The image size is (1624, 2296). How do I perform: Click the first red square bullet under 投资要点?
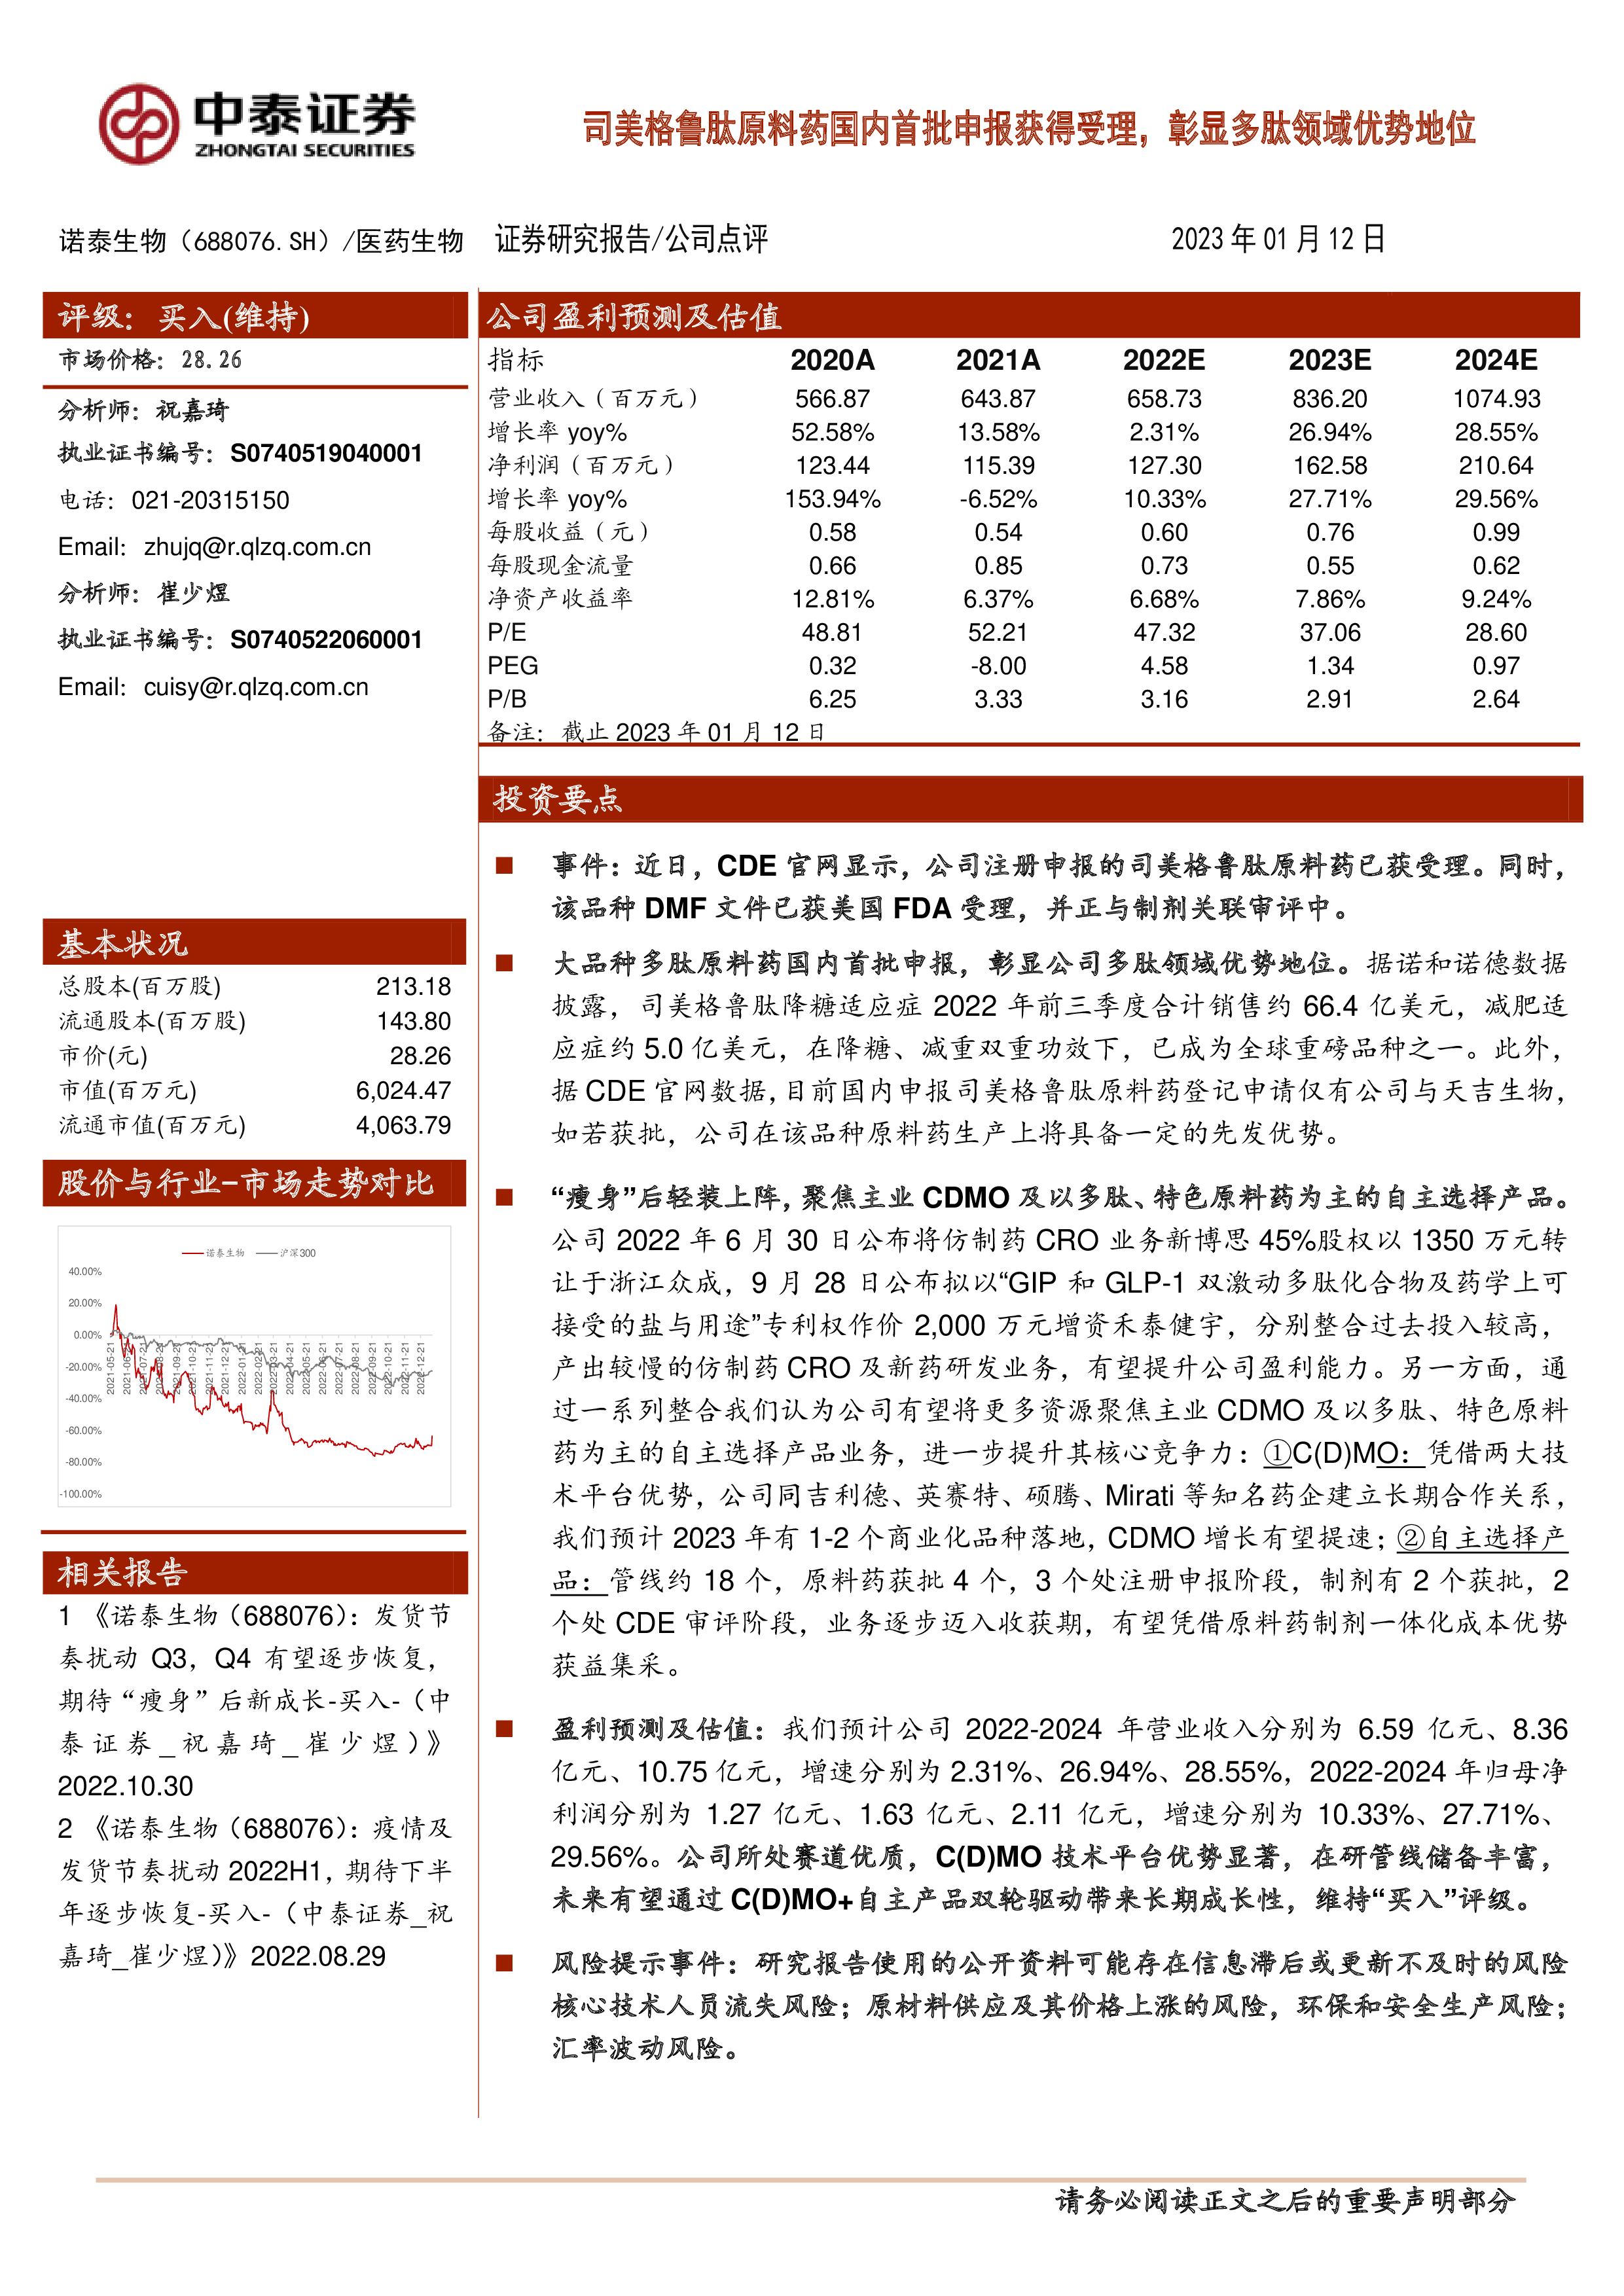pyautogui.click(x=504, y=865)
